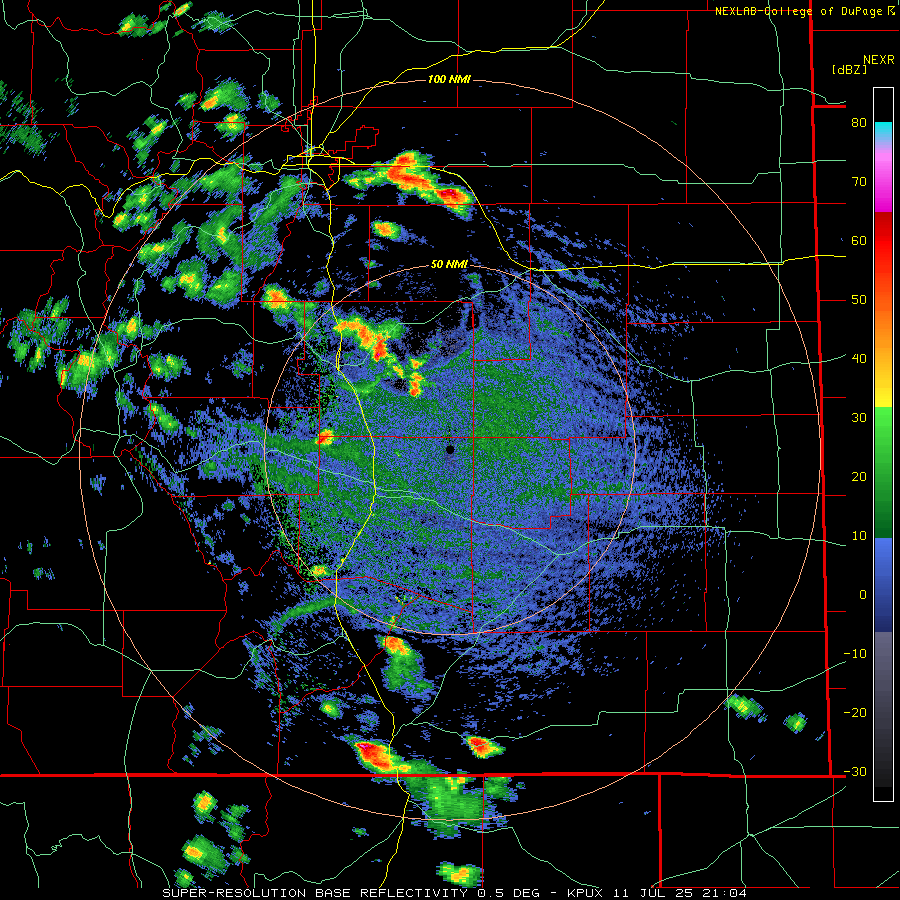Click the 50 NMI range ring label
This screenshot has height=900, width=900.
coord(449,265)
